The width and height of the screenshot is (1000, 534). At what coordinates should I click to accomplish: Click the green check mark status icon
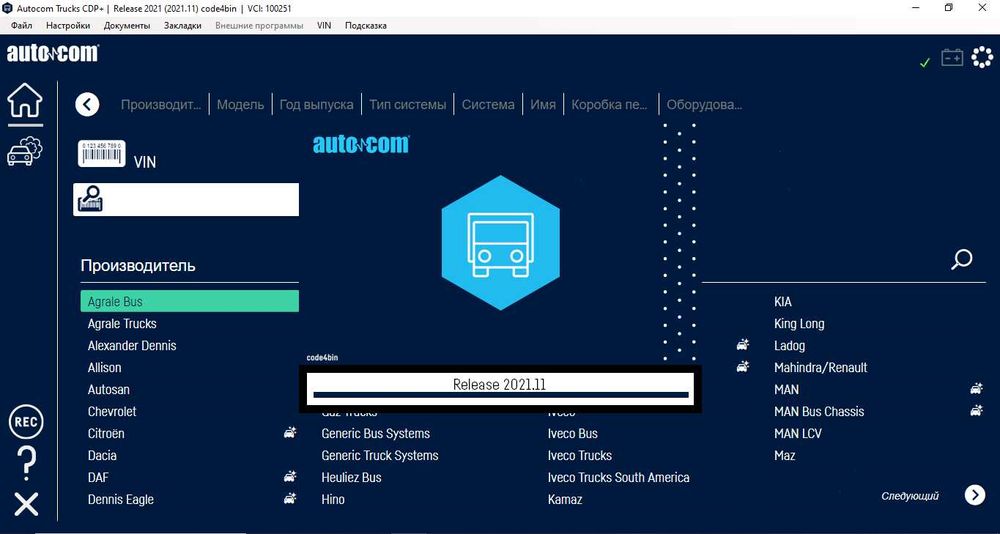(925, 63)
